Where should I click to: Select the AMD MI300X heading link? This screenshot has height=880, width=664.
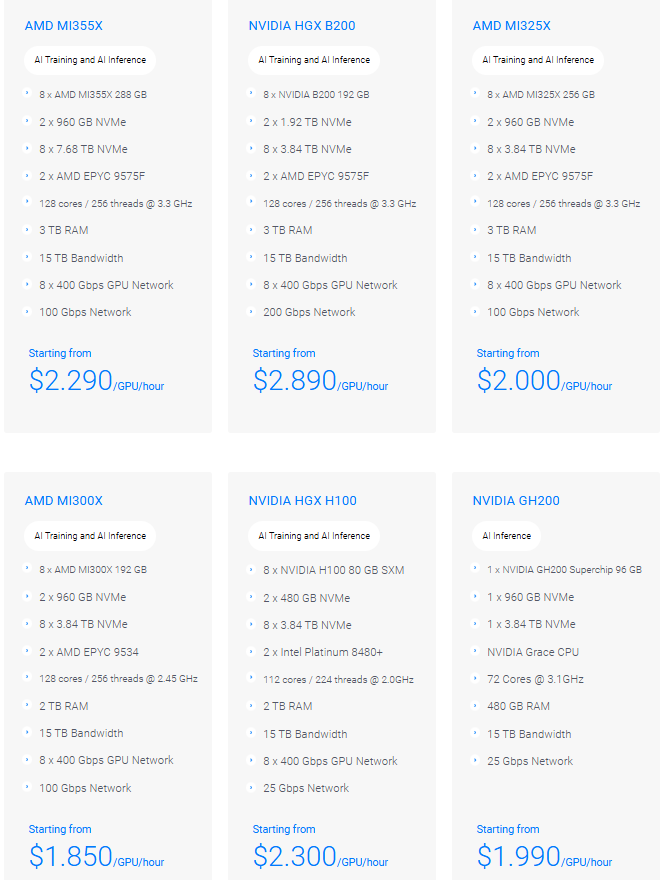click(x=64, y=501)
